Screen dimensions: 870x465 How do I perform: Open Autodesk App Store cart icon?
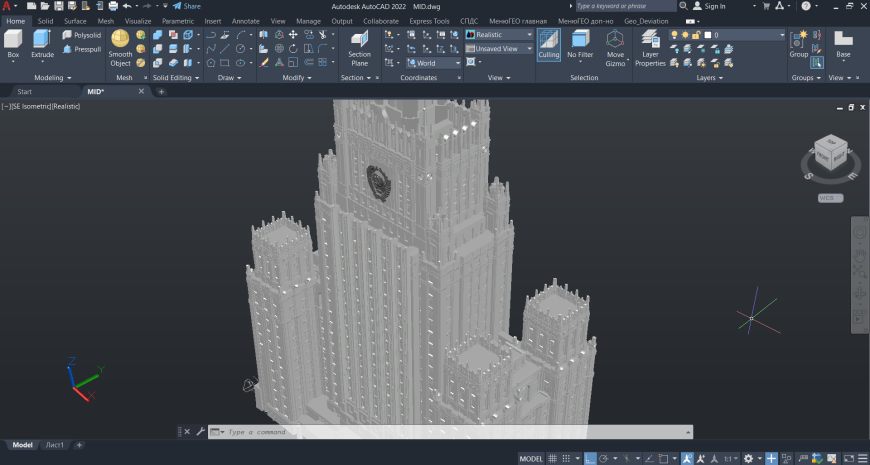(x=766, y=6)
